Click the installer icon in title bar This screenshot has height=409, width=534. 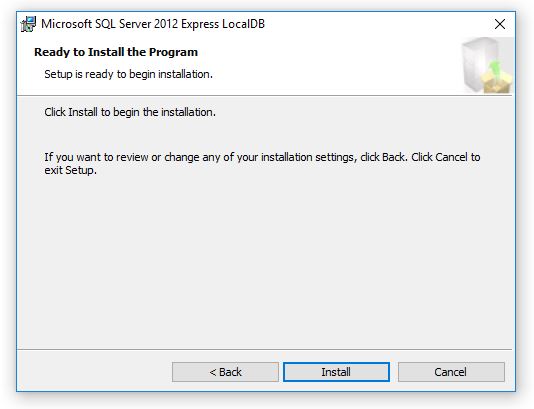(x=28, y=24)
